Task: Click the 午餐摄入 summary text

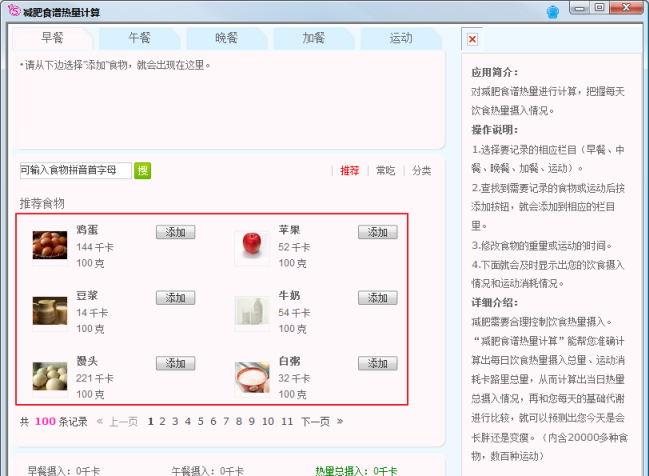Action: click(x=208, y=471)
